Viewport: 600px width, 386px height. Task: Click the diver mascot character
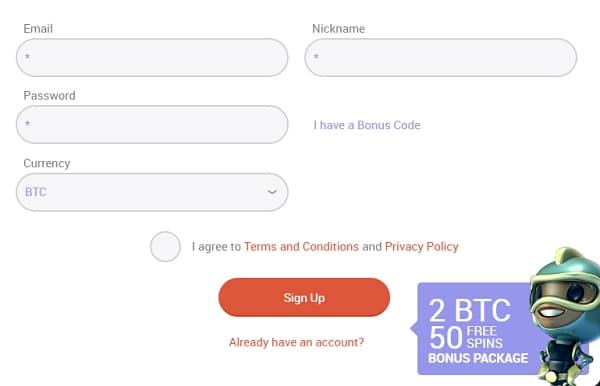point(566,316)
